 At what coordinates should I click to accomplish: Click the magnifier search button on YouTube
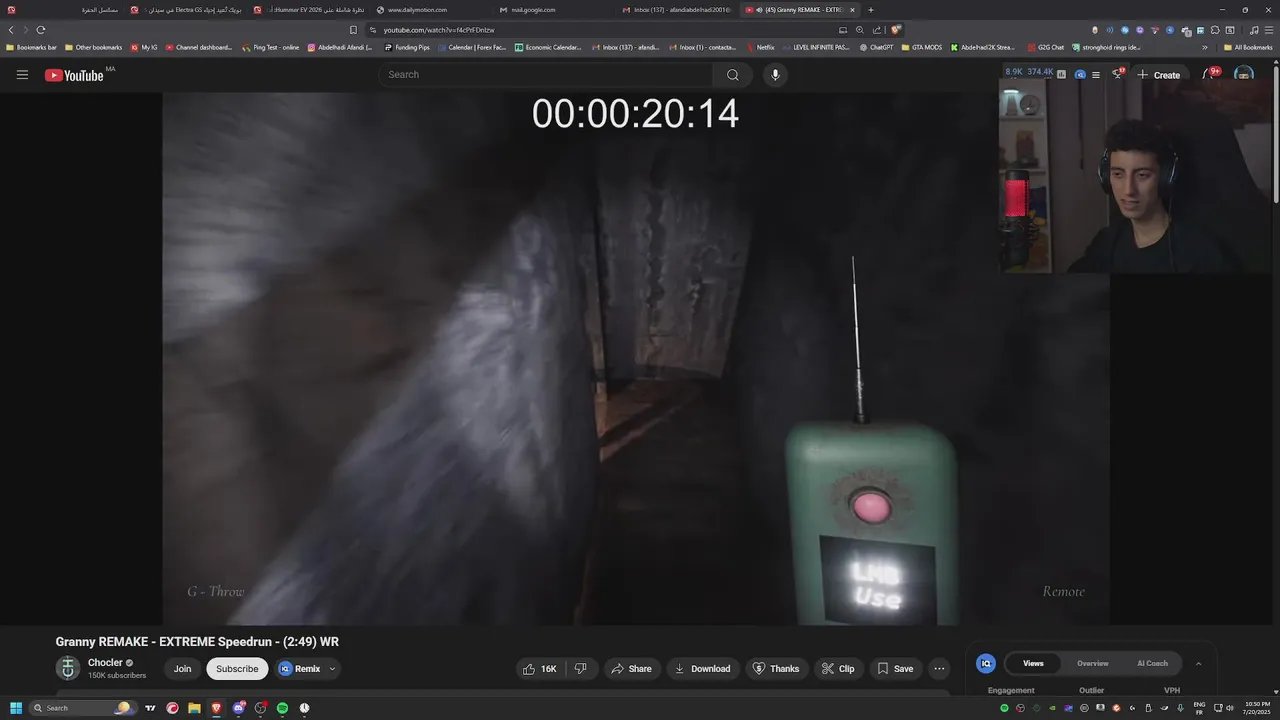pyautogui.click(x=733, y=75)
